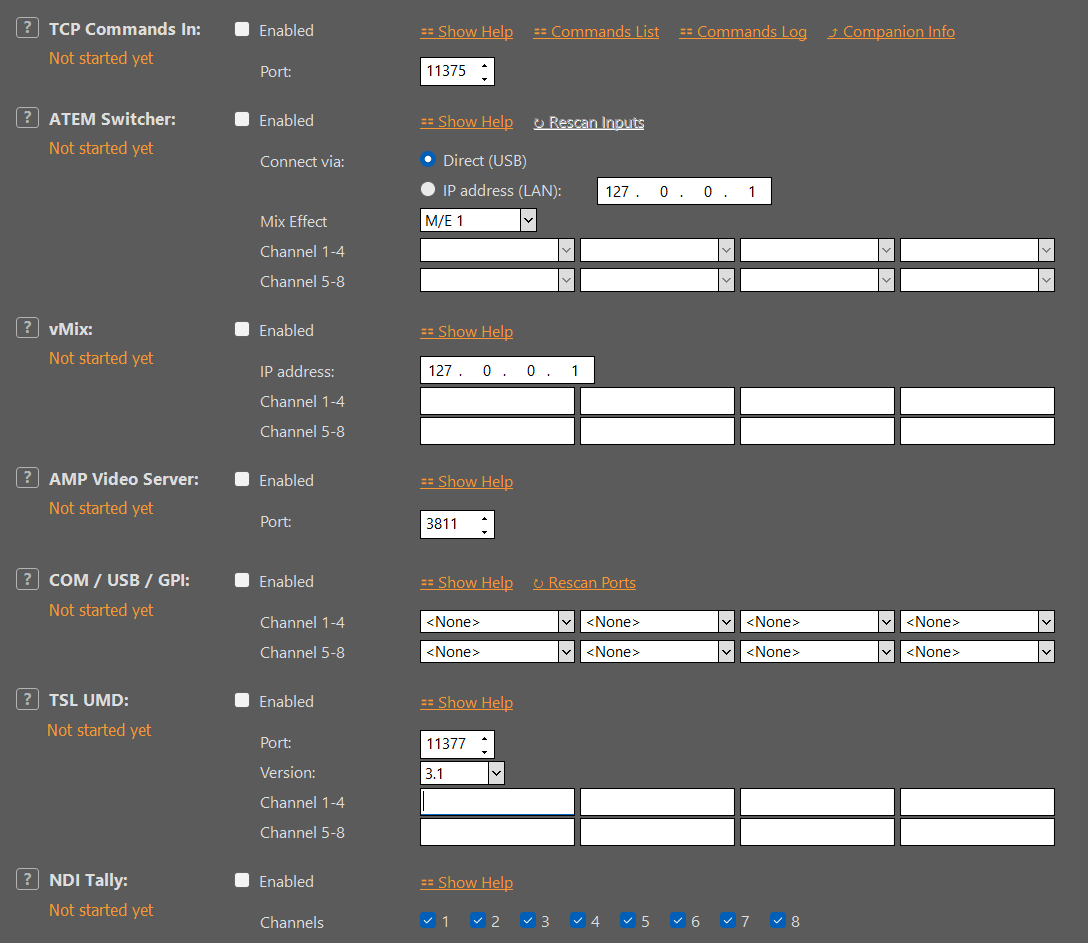Open Mix Effect M/E 1 dropdown
Viewport: 1088px width, 943px height.
point(478,221)
